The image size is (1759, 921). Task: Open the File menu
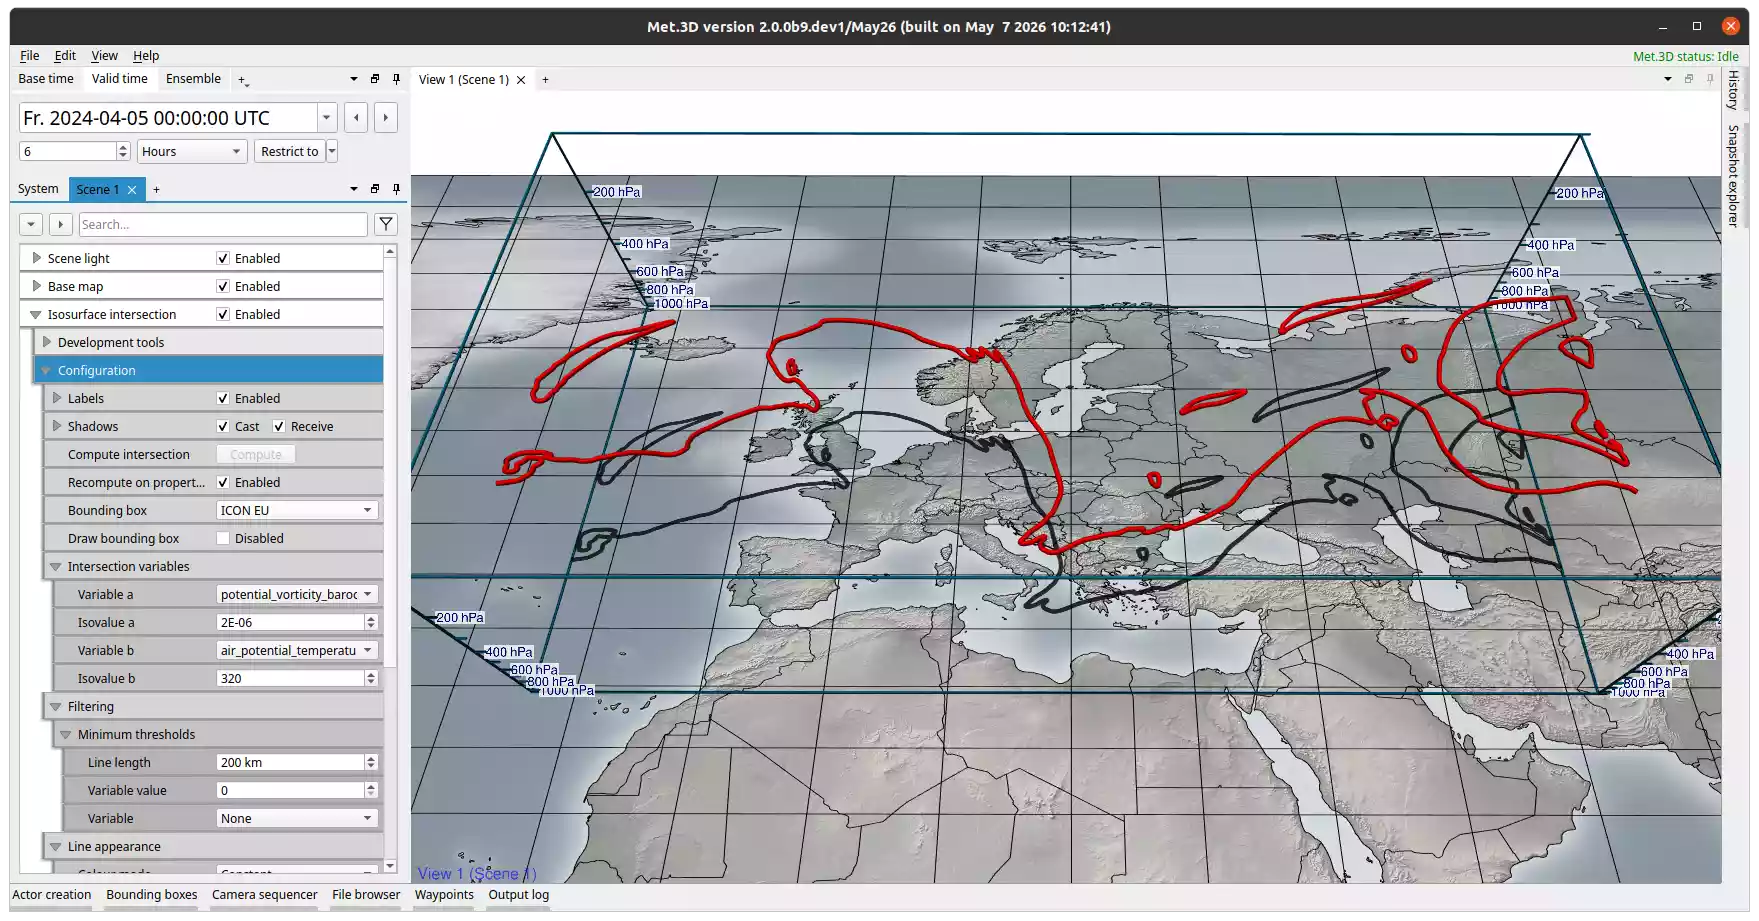click(30, 56)
